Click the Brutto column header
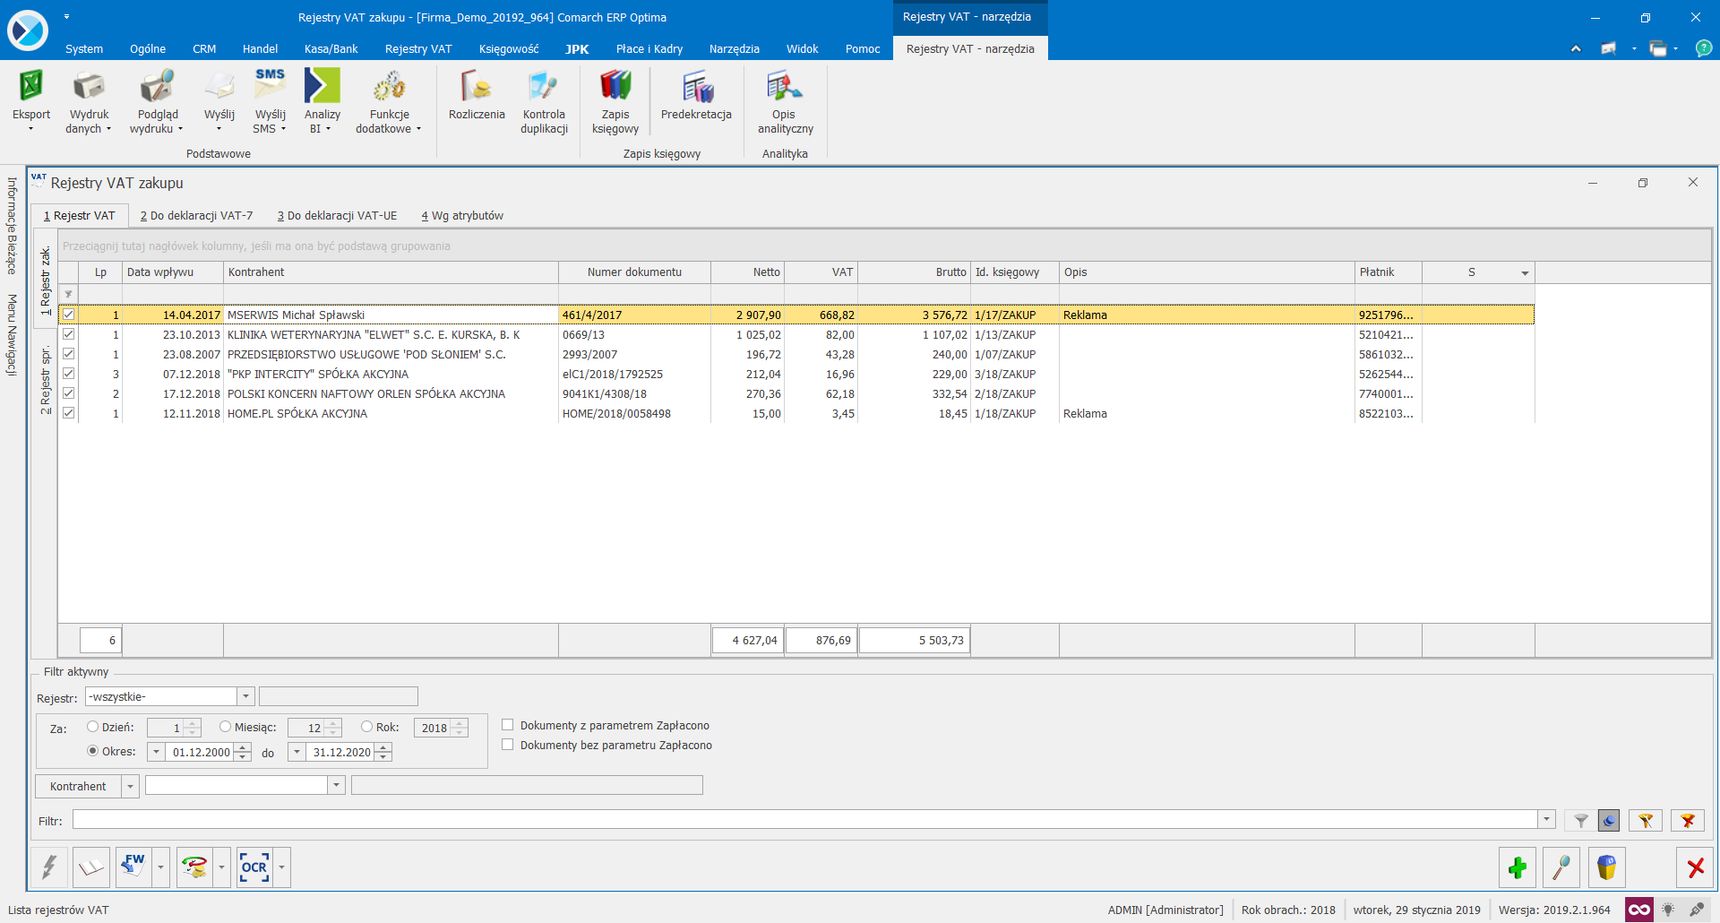This screenshot has height=923, width=1720. point(913,272)
